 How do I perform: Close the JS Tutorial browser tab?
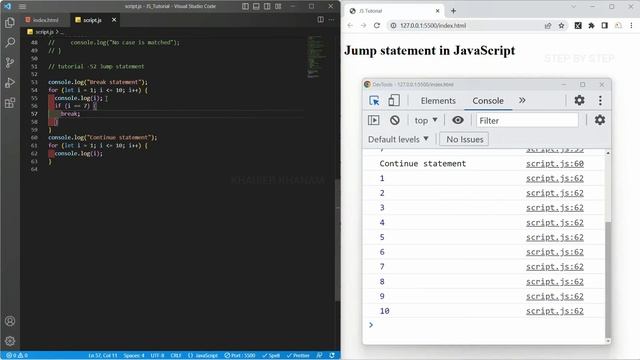[x=438, y=11]
